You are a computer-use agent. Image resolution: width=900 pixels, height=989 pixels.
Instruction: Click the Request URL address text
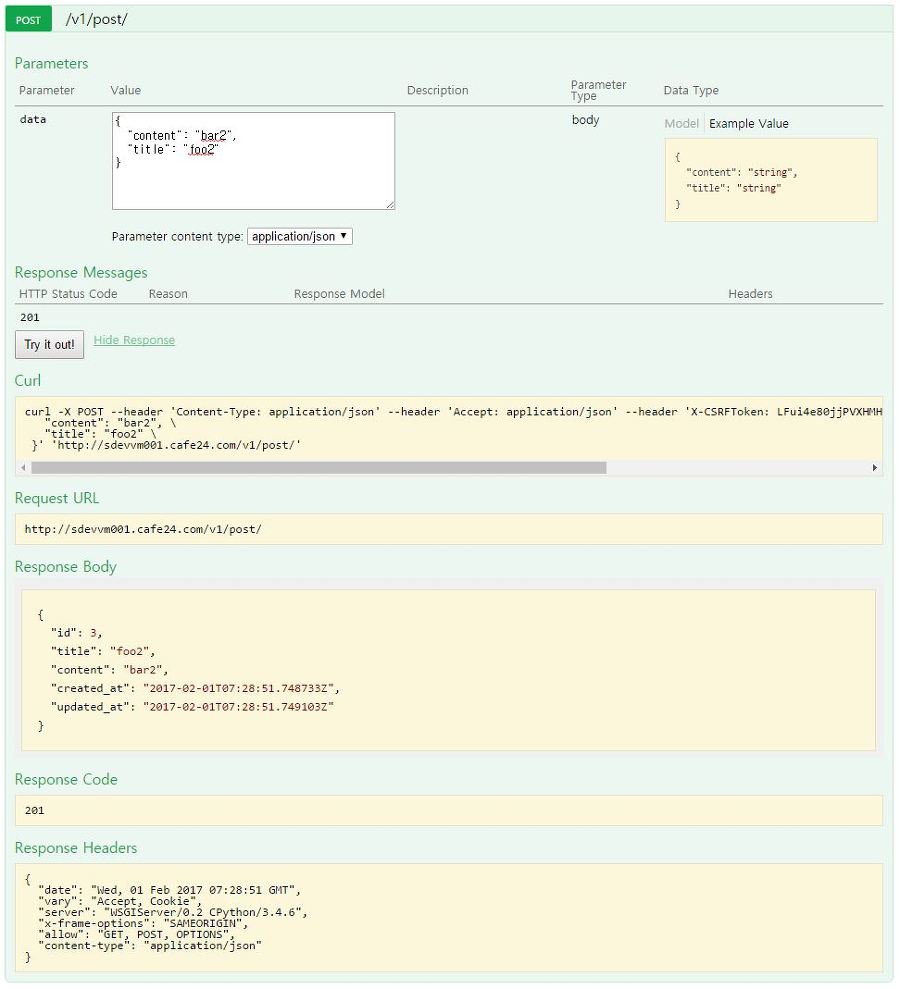143,529
